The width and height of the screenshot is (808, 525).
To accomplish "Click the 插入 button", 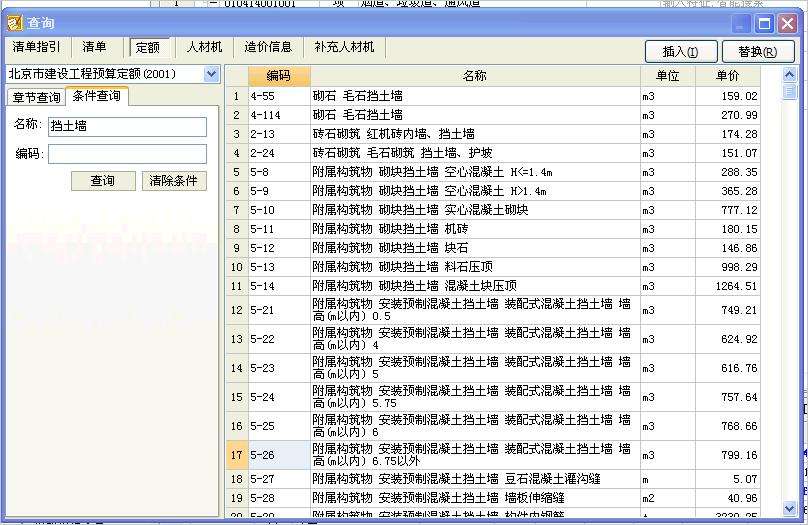I will [680, 52].
